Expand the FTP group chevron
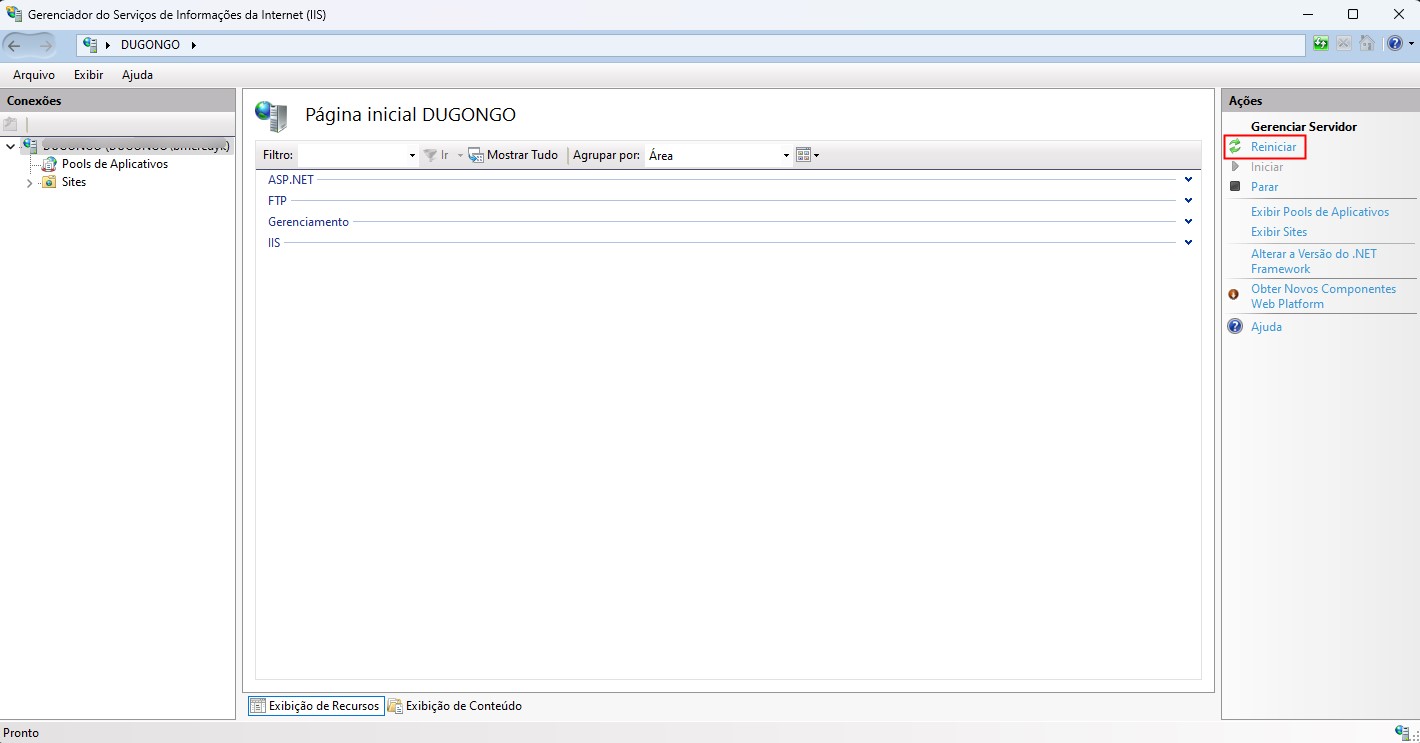Image resolution: width=1420 pixels, height=743 pixels. (1188, 201)
